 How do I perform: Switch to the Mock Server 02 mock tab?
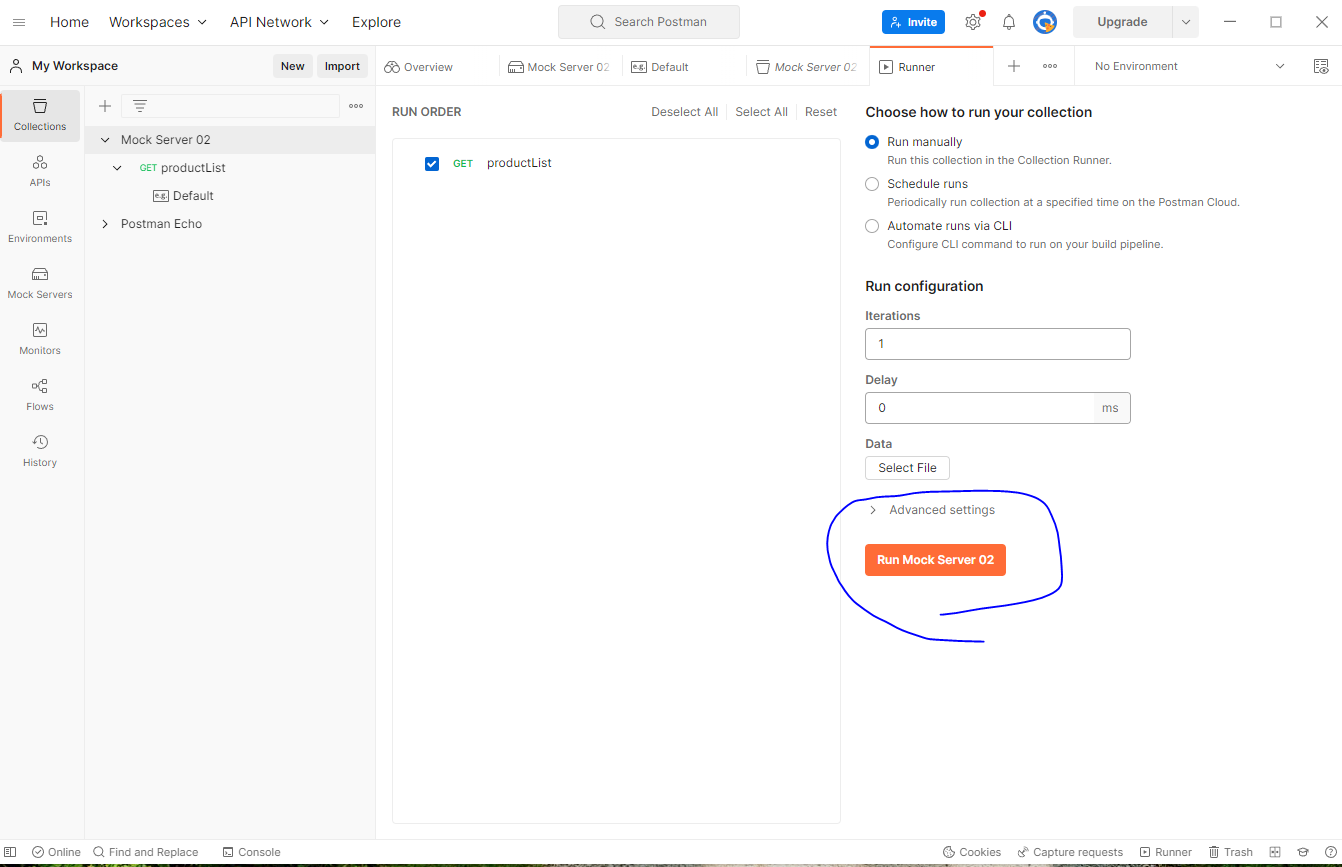(x=560, y=67)
